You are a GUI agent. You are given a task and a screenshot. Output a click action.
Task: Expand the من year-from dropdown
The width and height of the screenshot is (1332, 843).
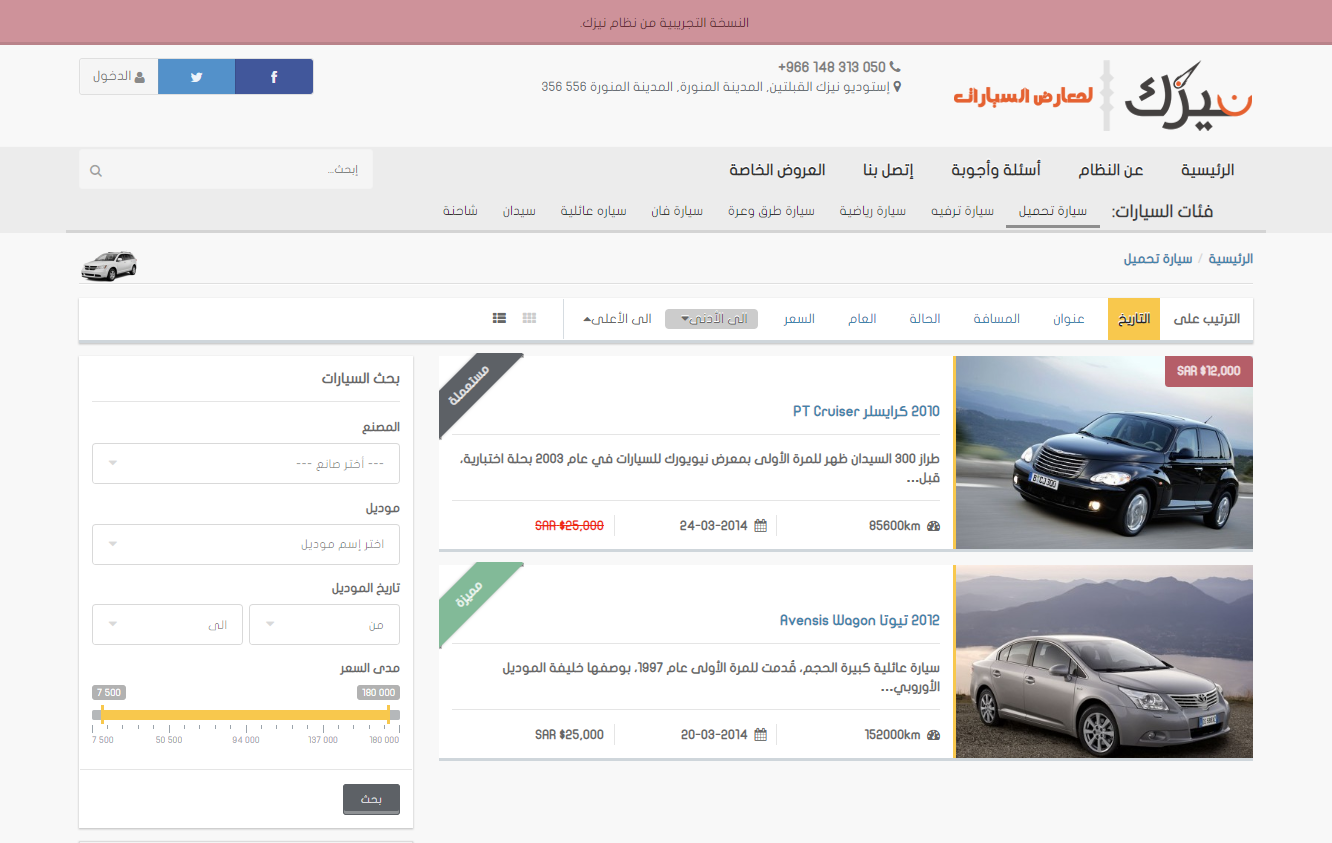[x=324, y=625]
